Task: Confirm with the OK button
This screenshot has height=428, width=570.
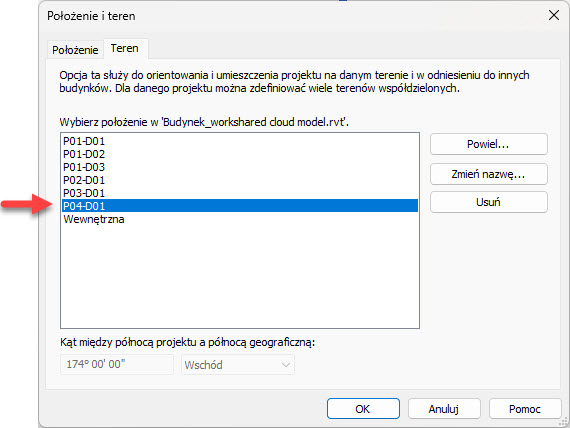Action: tap(363, 409)
